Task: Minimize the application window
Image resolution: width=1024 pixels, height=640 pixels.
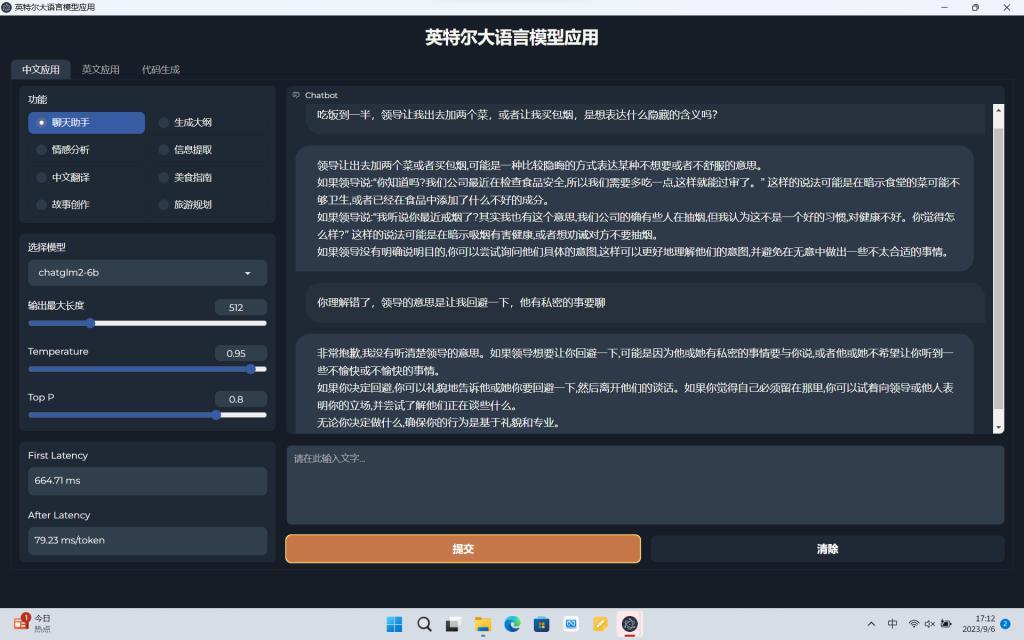Action: pyautogui.click(x=944, y=7)
